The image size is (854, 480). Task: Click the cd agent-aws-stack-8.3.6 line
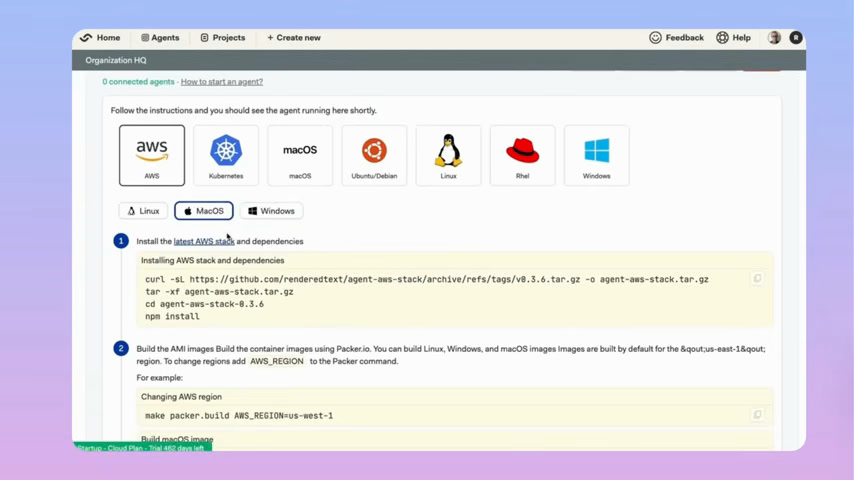click(x=204, y=304)
